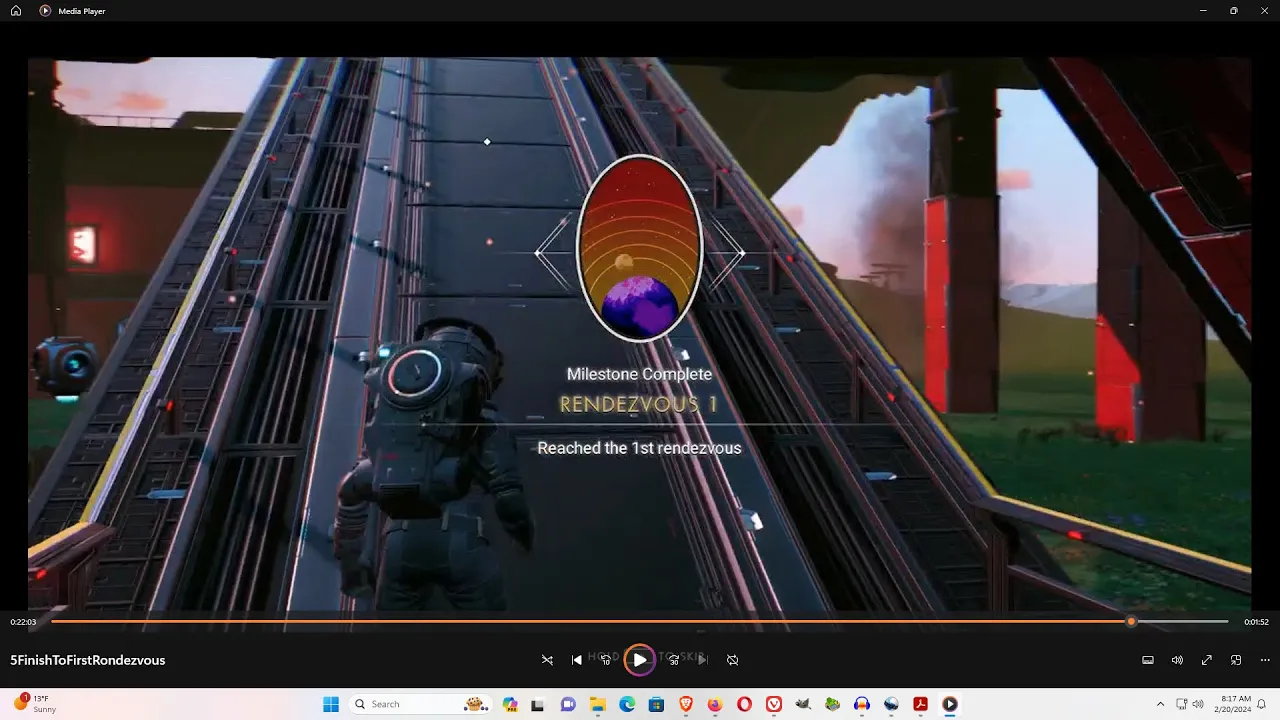
Task: Open Copilot from the taskbar
Action: pos(510,704)
